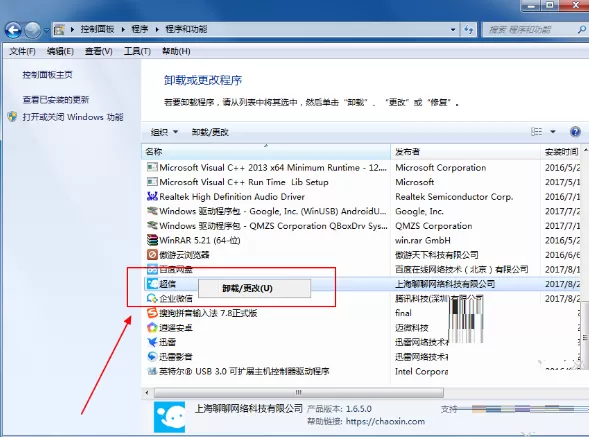Sort by the 安装时间 column header
Image resolution: width=589 pixels, height=437 pixels.
(x=561, y=152)
